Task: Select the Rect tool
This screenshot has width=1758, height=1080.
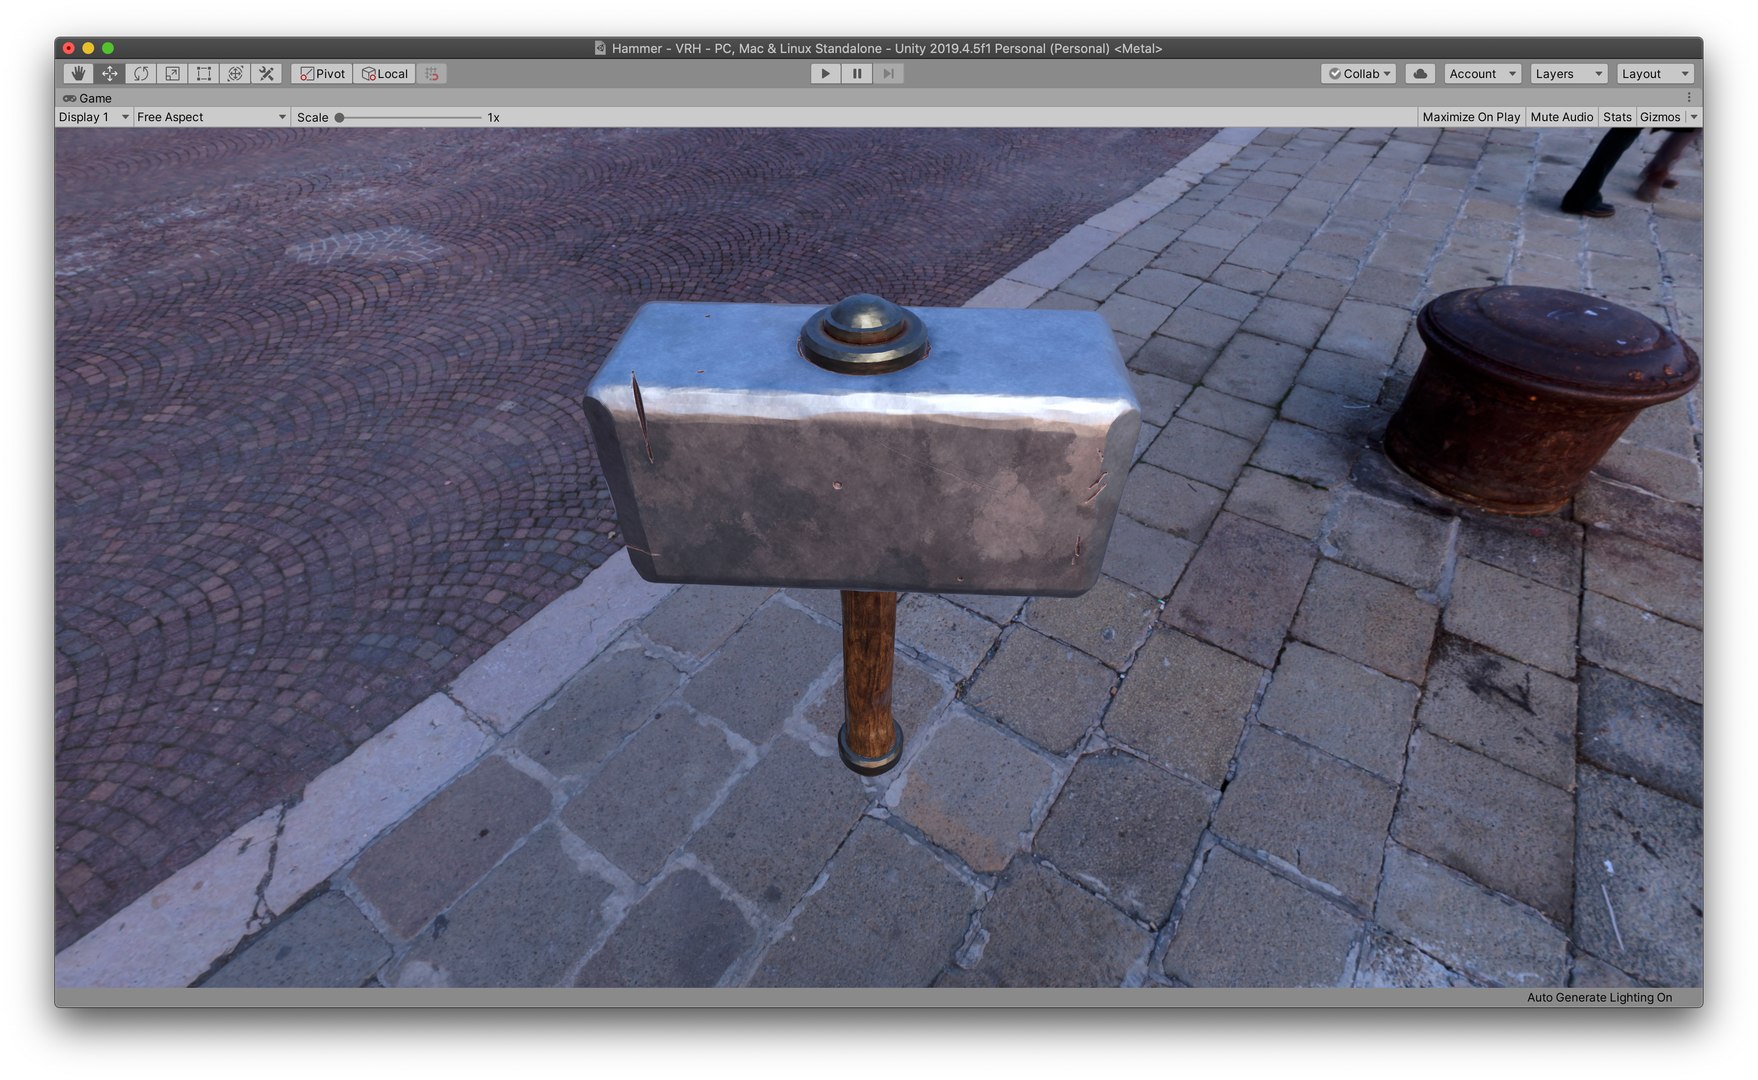Action: pyautogui.click(x=204, y=74)
